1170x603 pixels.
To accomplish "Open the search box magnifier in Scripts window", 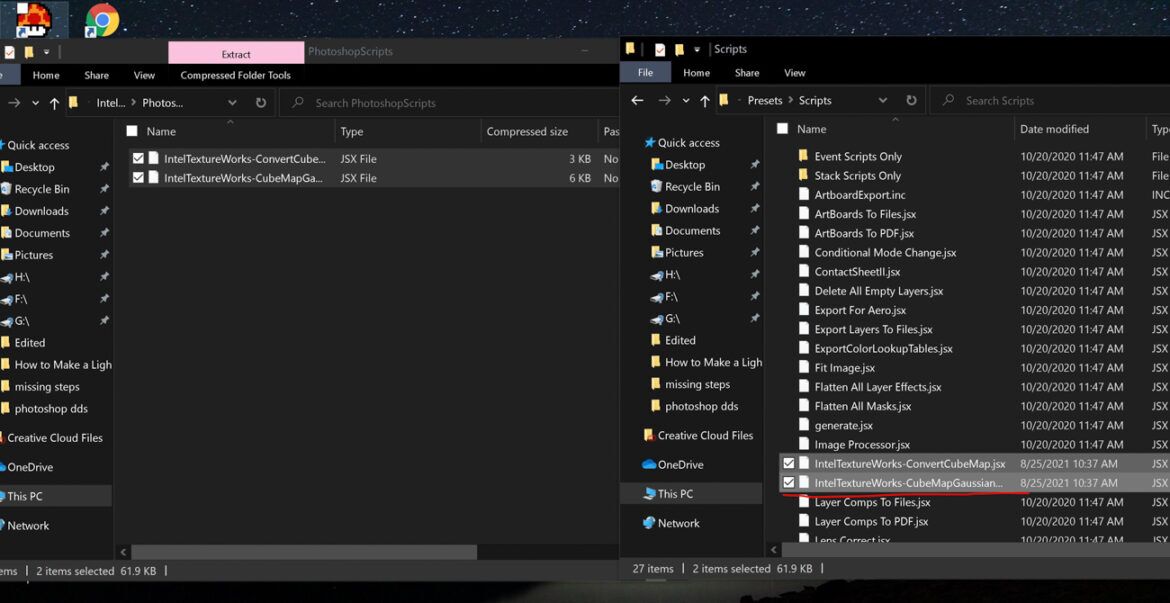I will click(948, 100).
